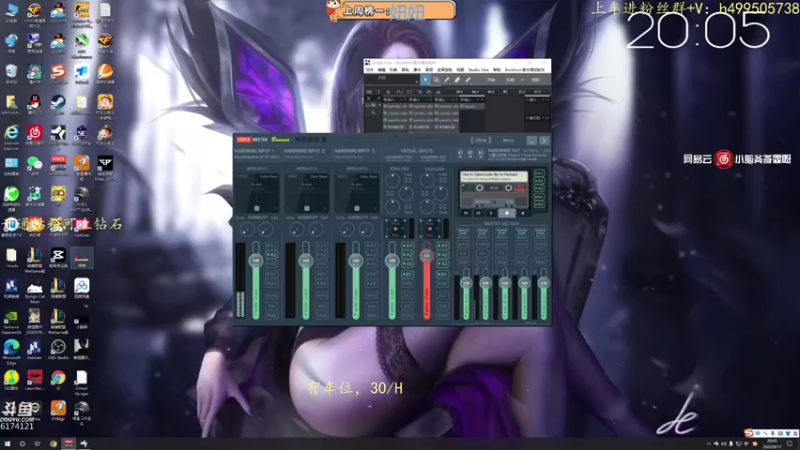Click the VBAN button in Voicemeeter
The width and height of the screenshot is (800, 450).
pyautogui.click(x=481, y=140)
